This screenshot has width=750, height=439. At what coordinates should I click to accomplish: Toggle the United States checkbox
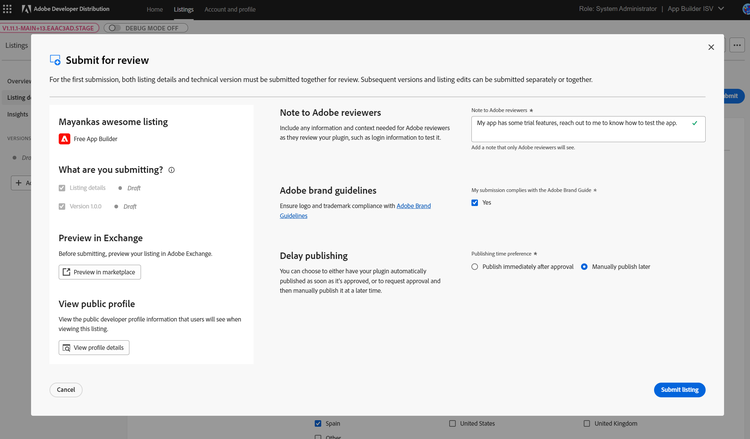pyautogui.click(x=452, y=423)
